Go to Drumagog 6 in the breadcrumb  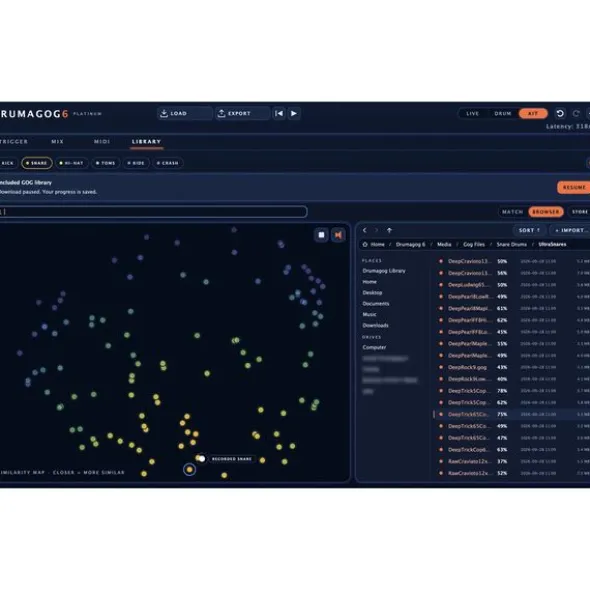point(410,244)
